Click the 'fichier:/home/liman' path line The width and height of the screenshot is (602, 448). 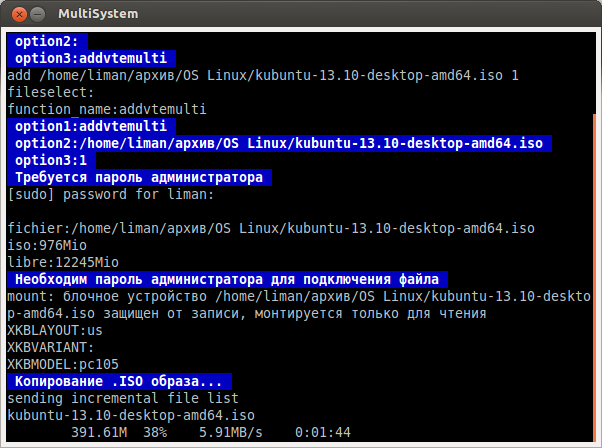(x=271, y=228)
